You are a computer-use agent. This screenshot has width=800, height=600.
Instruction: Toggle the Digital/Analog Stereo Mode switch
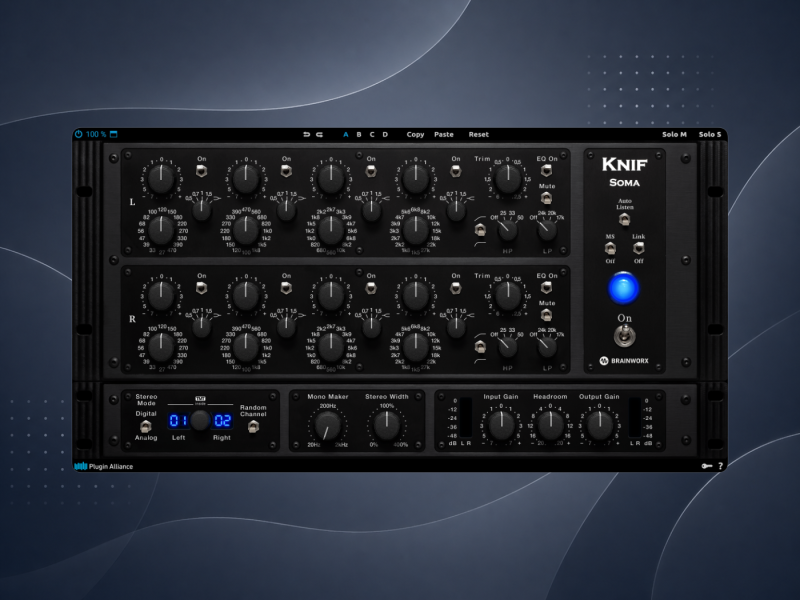click(x=145, y=426)
